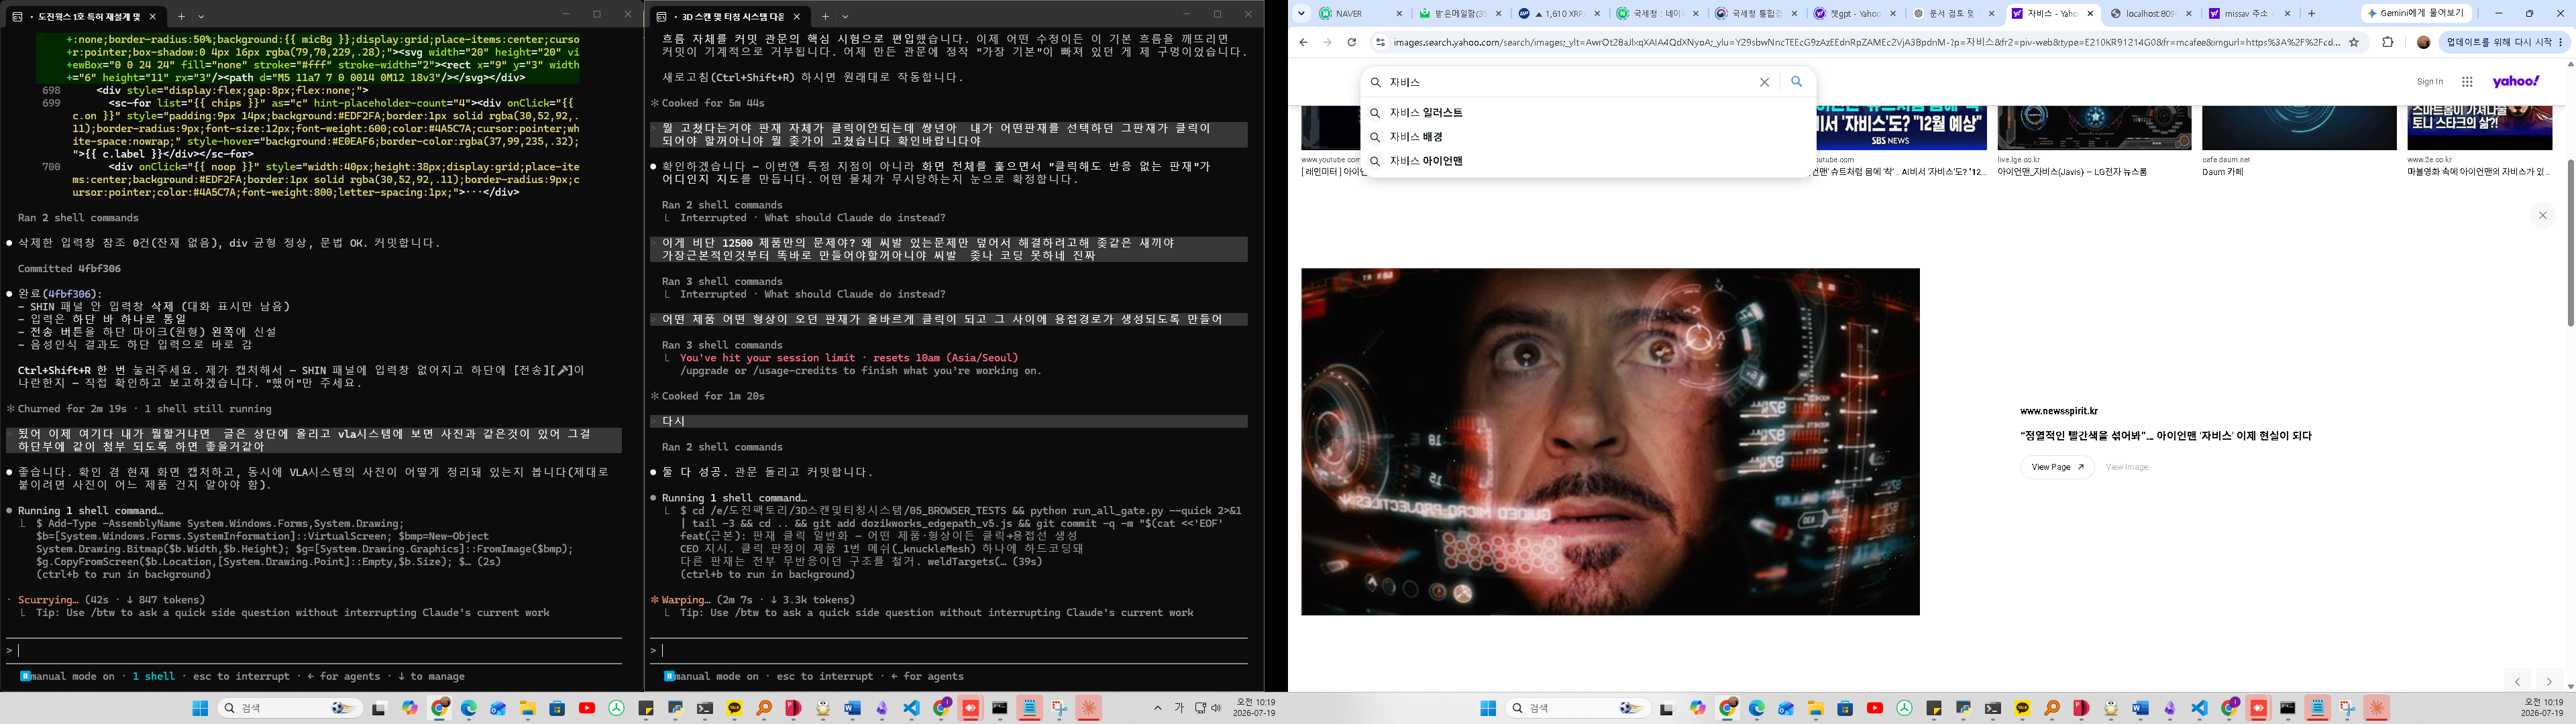Click the Yahoo Sign In link
The image size is (2576, 724).
click(x=2429, y=82)
